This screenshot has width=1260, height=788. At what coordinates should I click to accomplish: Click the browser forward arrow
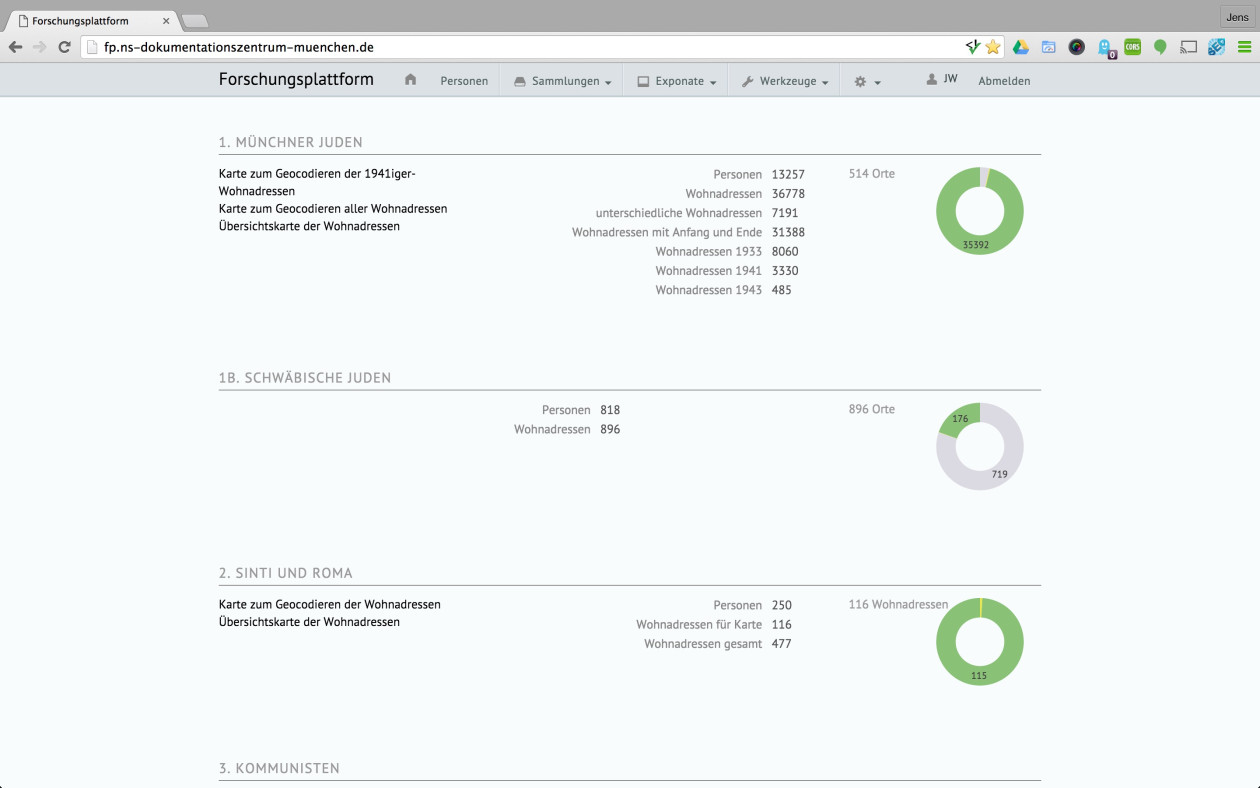click(40, 47)
